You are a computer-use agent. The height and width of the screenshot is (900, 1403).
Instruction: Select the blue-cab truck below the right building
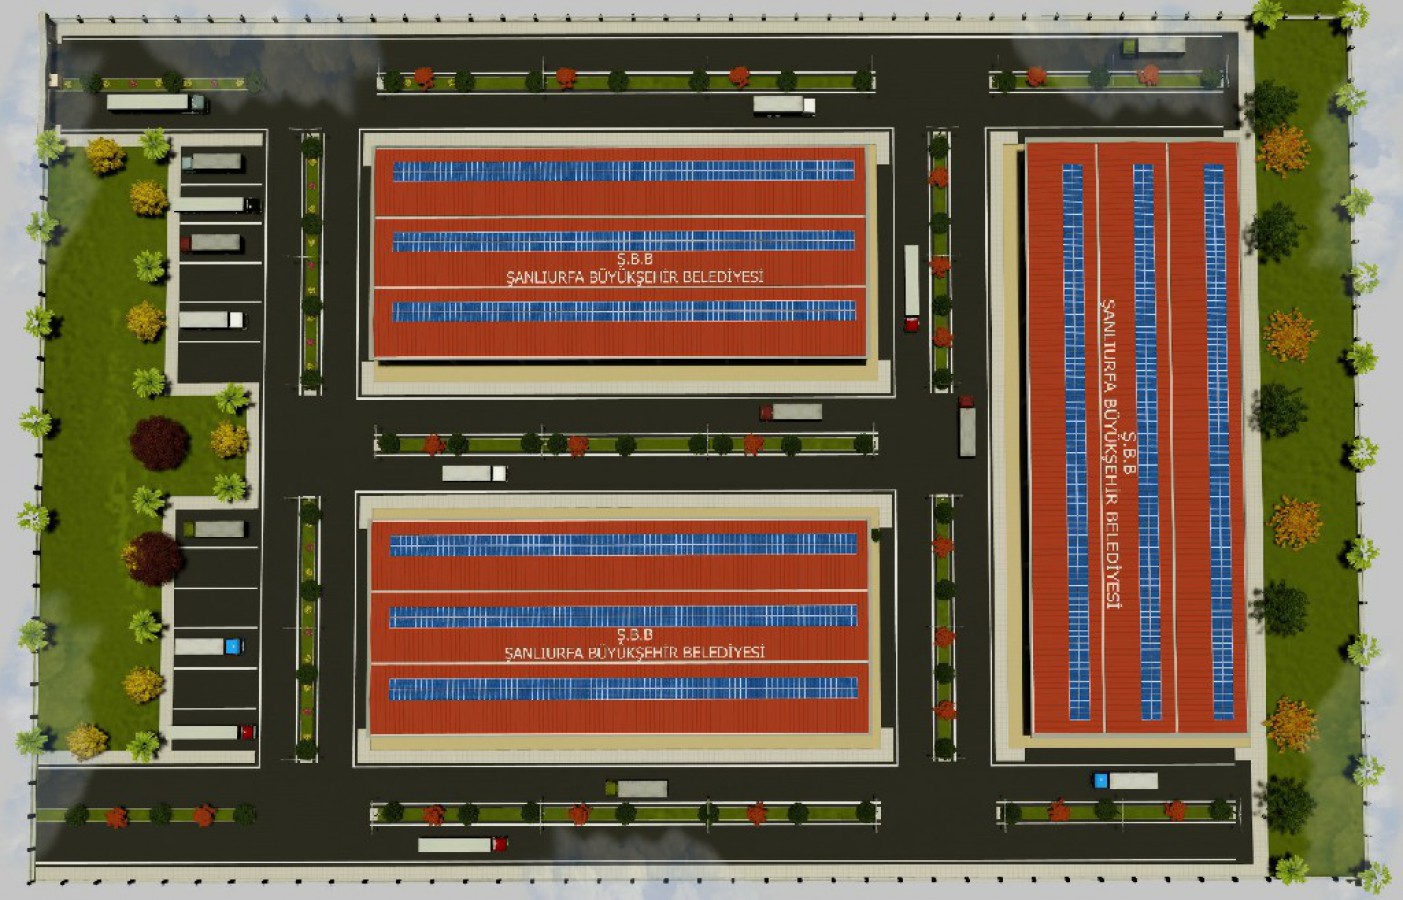(x=1125, y=780)
